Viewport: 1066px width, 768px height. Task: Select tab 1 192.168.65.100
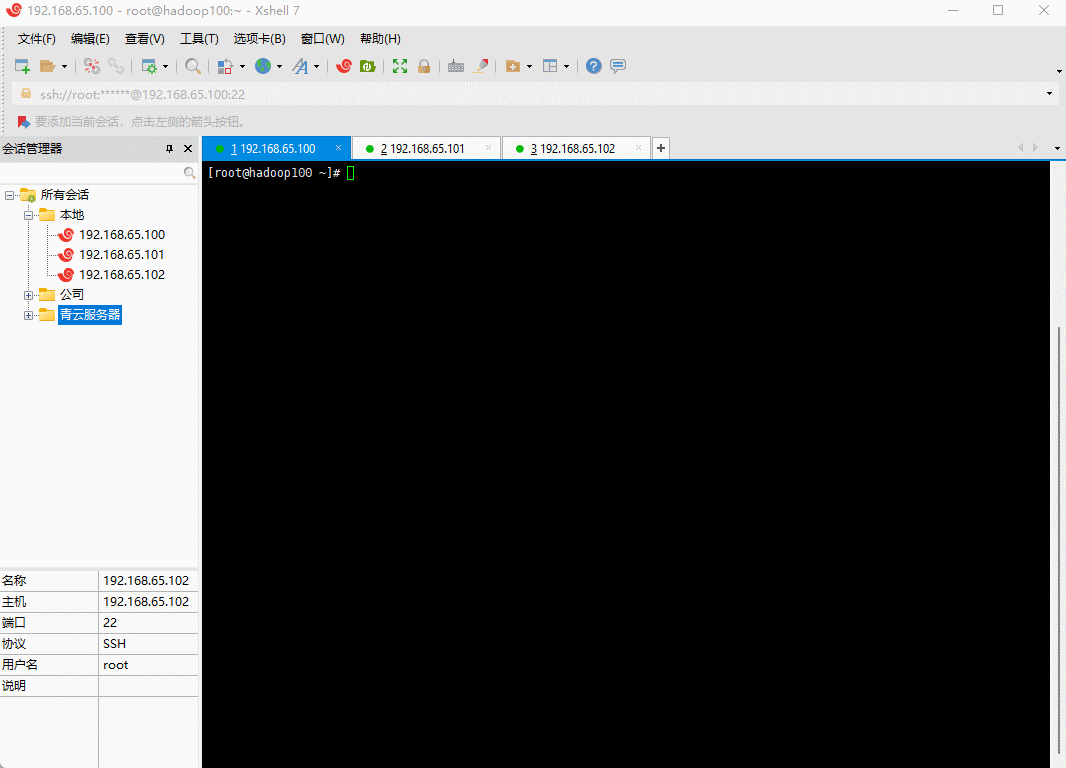click(277, 149)
